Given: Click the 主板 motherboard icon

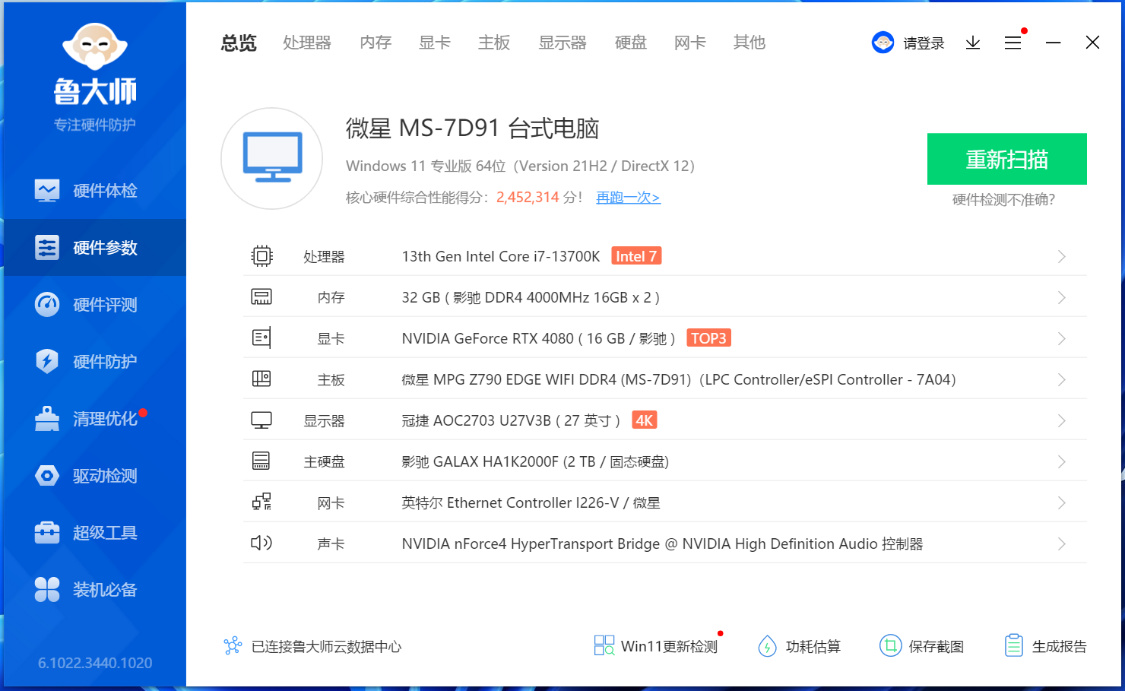Looking at the screenshot, I should tap(262, 379).
